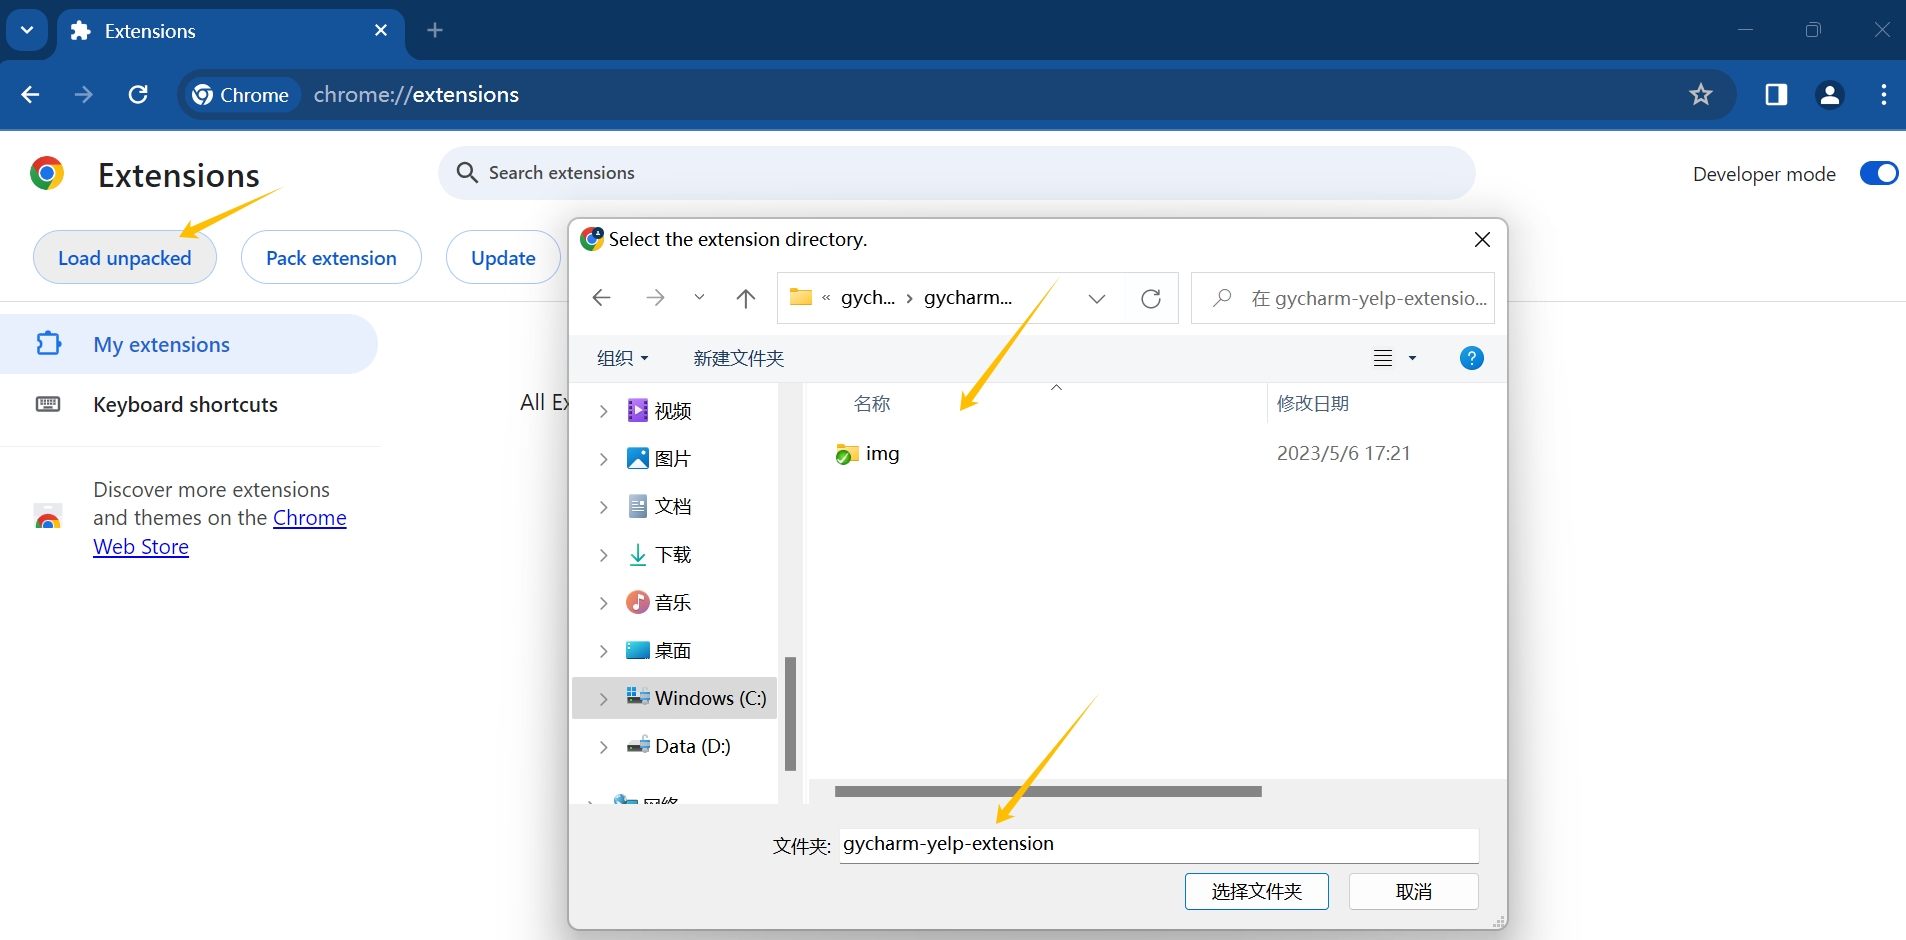This screenshot has height=940, width=1906.
Task: Click the search box in the file dialog
Action: [x=1343, y=298]
